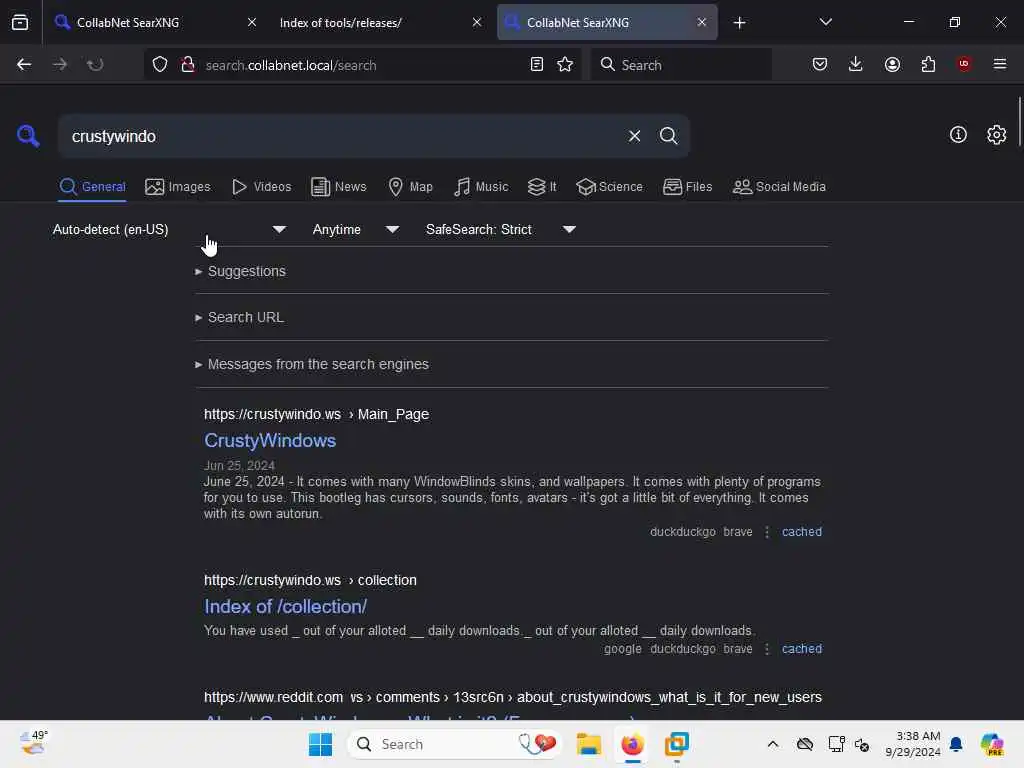
Task: Switch to the Files category
Action: click(x=687, y=187)
